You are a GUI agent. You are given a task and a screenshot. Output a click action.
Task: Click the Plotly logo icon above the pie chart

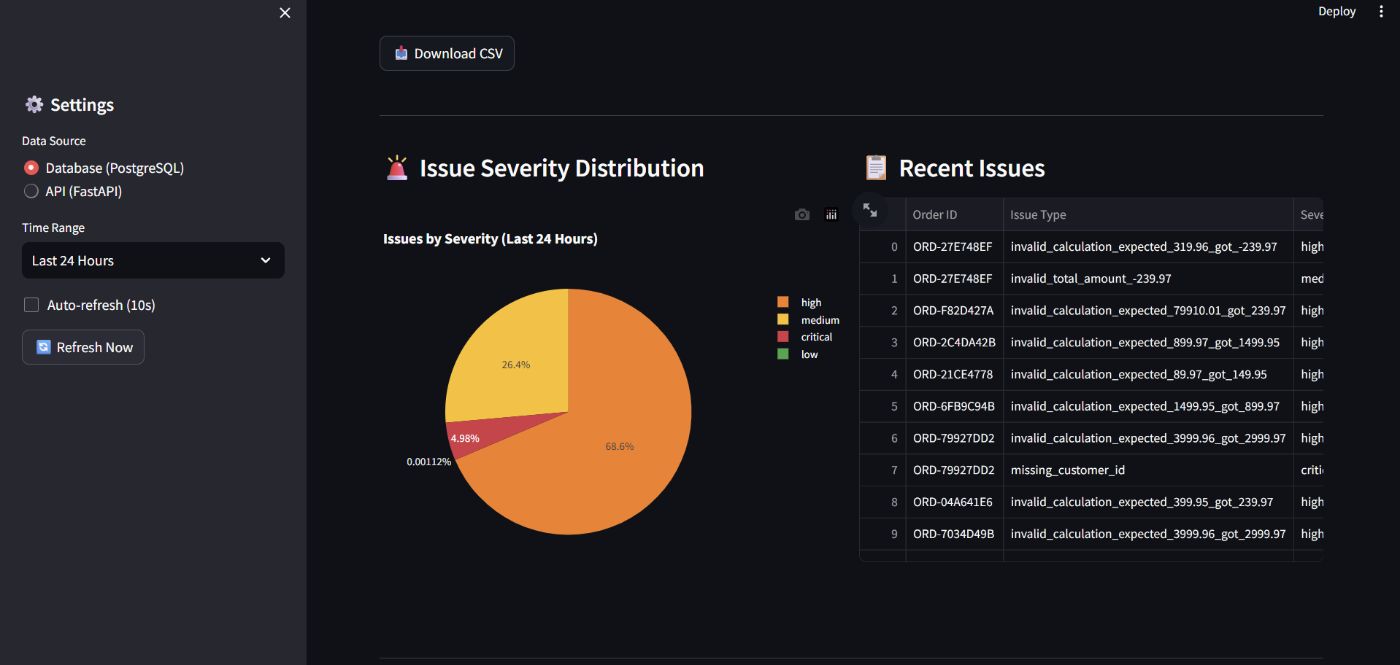tap(831, 214)
